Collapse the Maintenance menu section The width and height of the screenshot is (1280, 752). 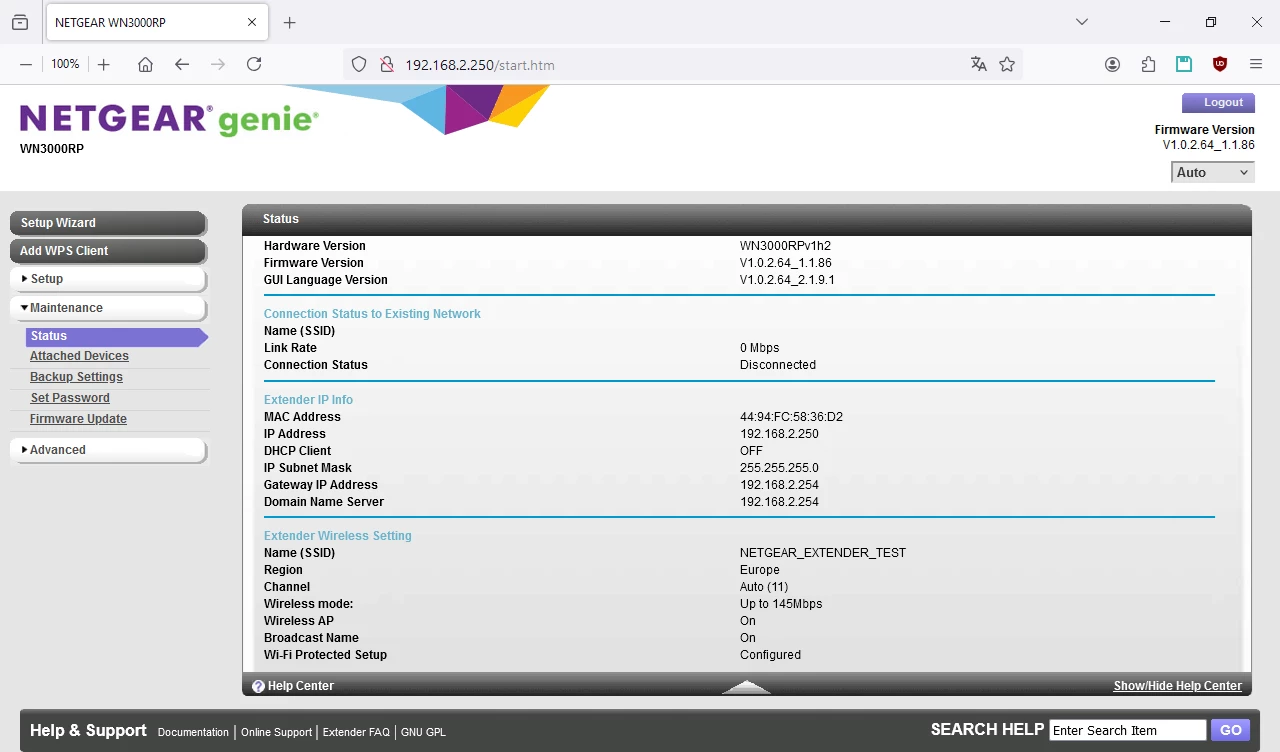click(x=108, y=308)
